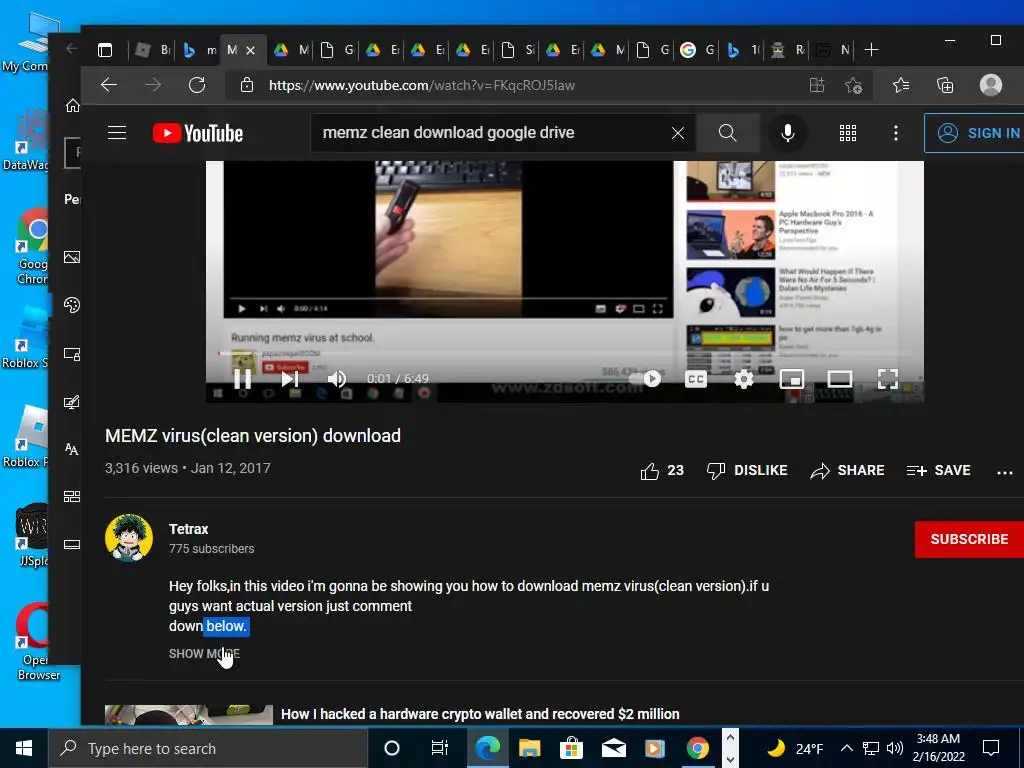Open hardware crypto wallet video title

pos(480,714)
